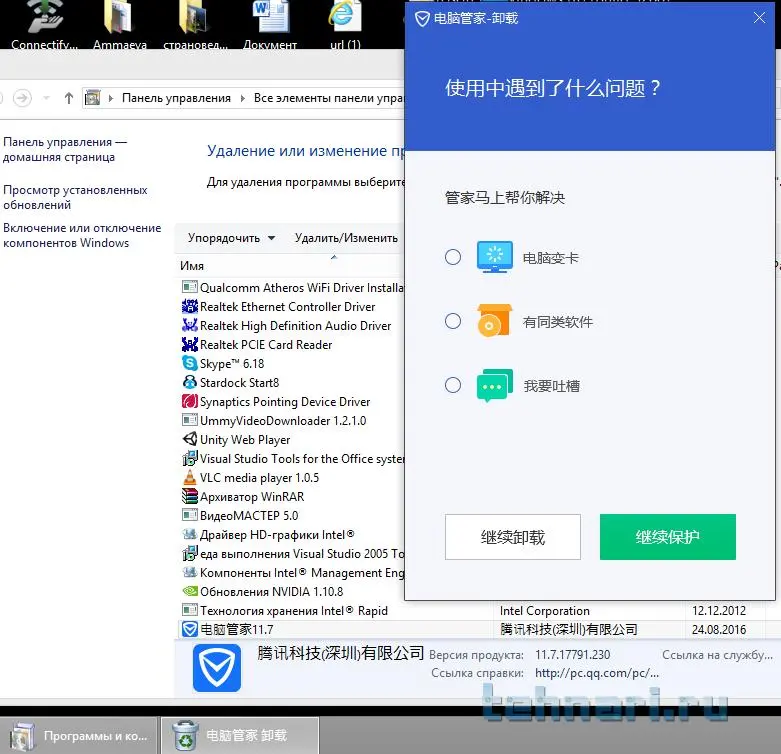Click Компоненты Intel Management Engine icon

(x=190, y=572)
